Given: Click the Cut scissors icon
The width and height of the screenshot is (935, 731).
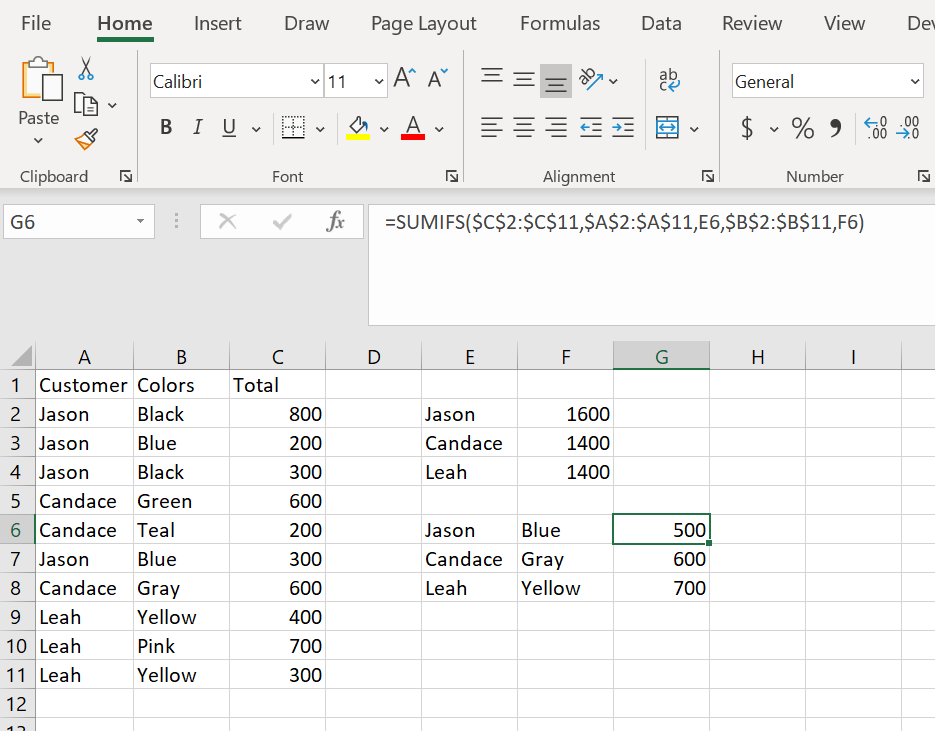Looking at the screenshot, I should tap(87, 68).
